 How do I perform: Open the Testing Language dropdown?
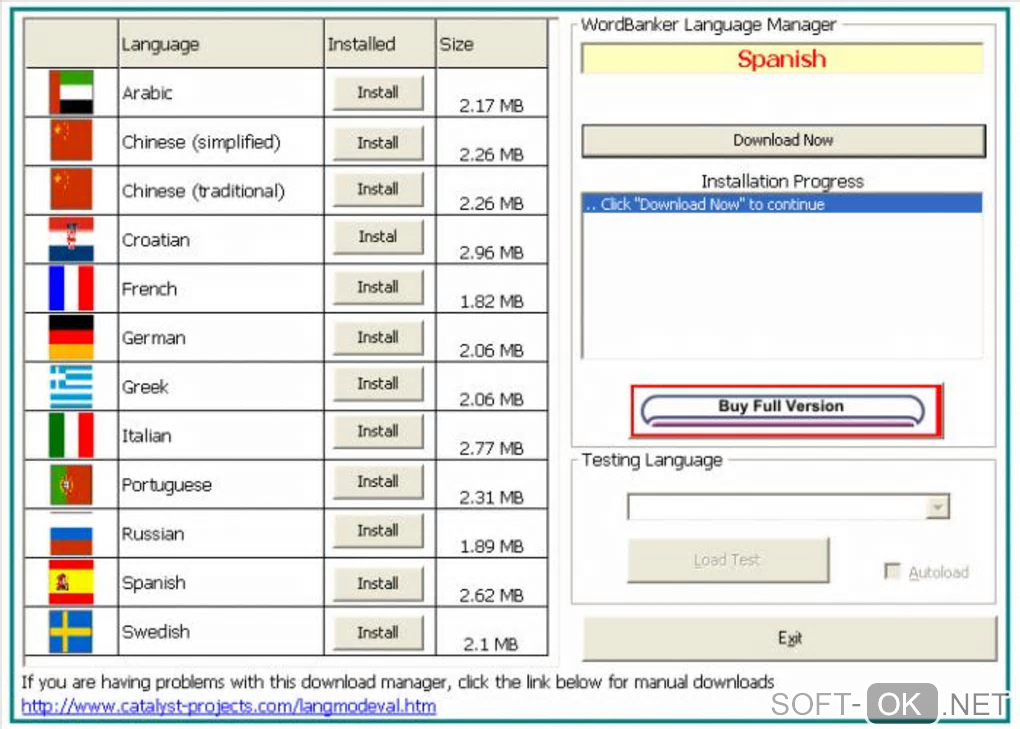(x=937, y=507)
